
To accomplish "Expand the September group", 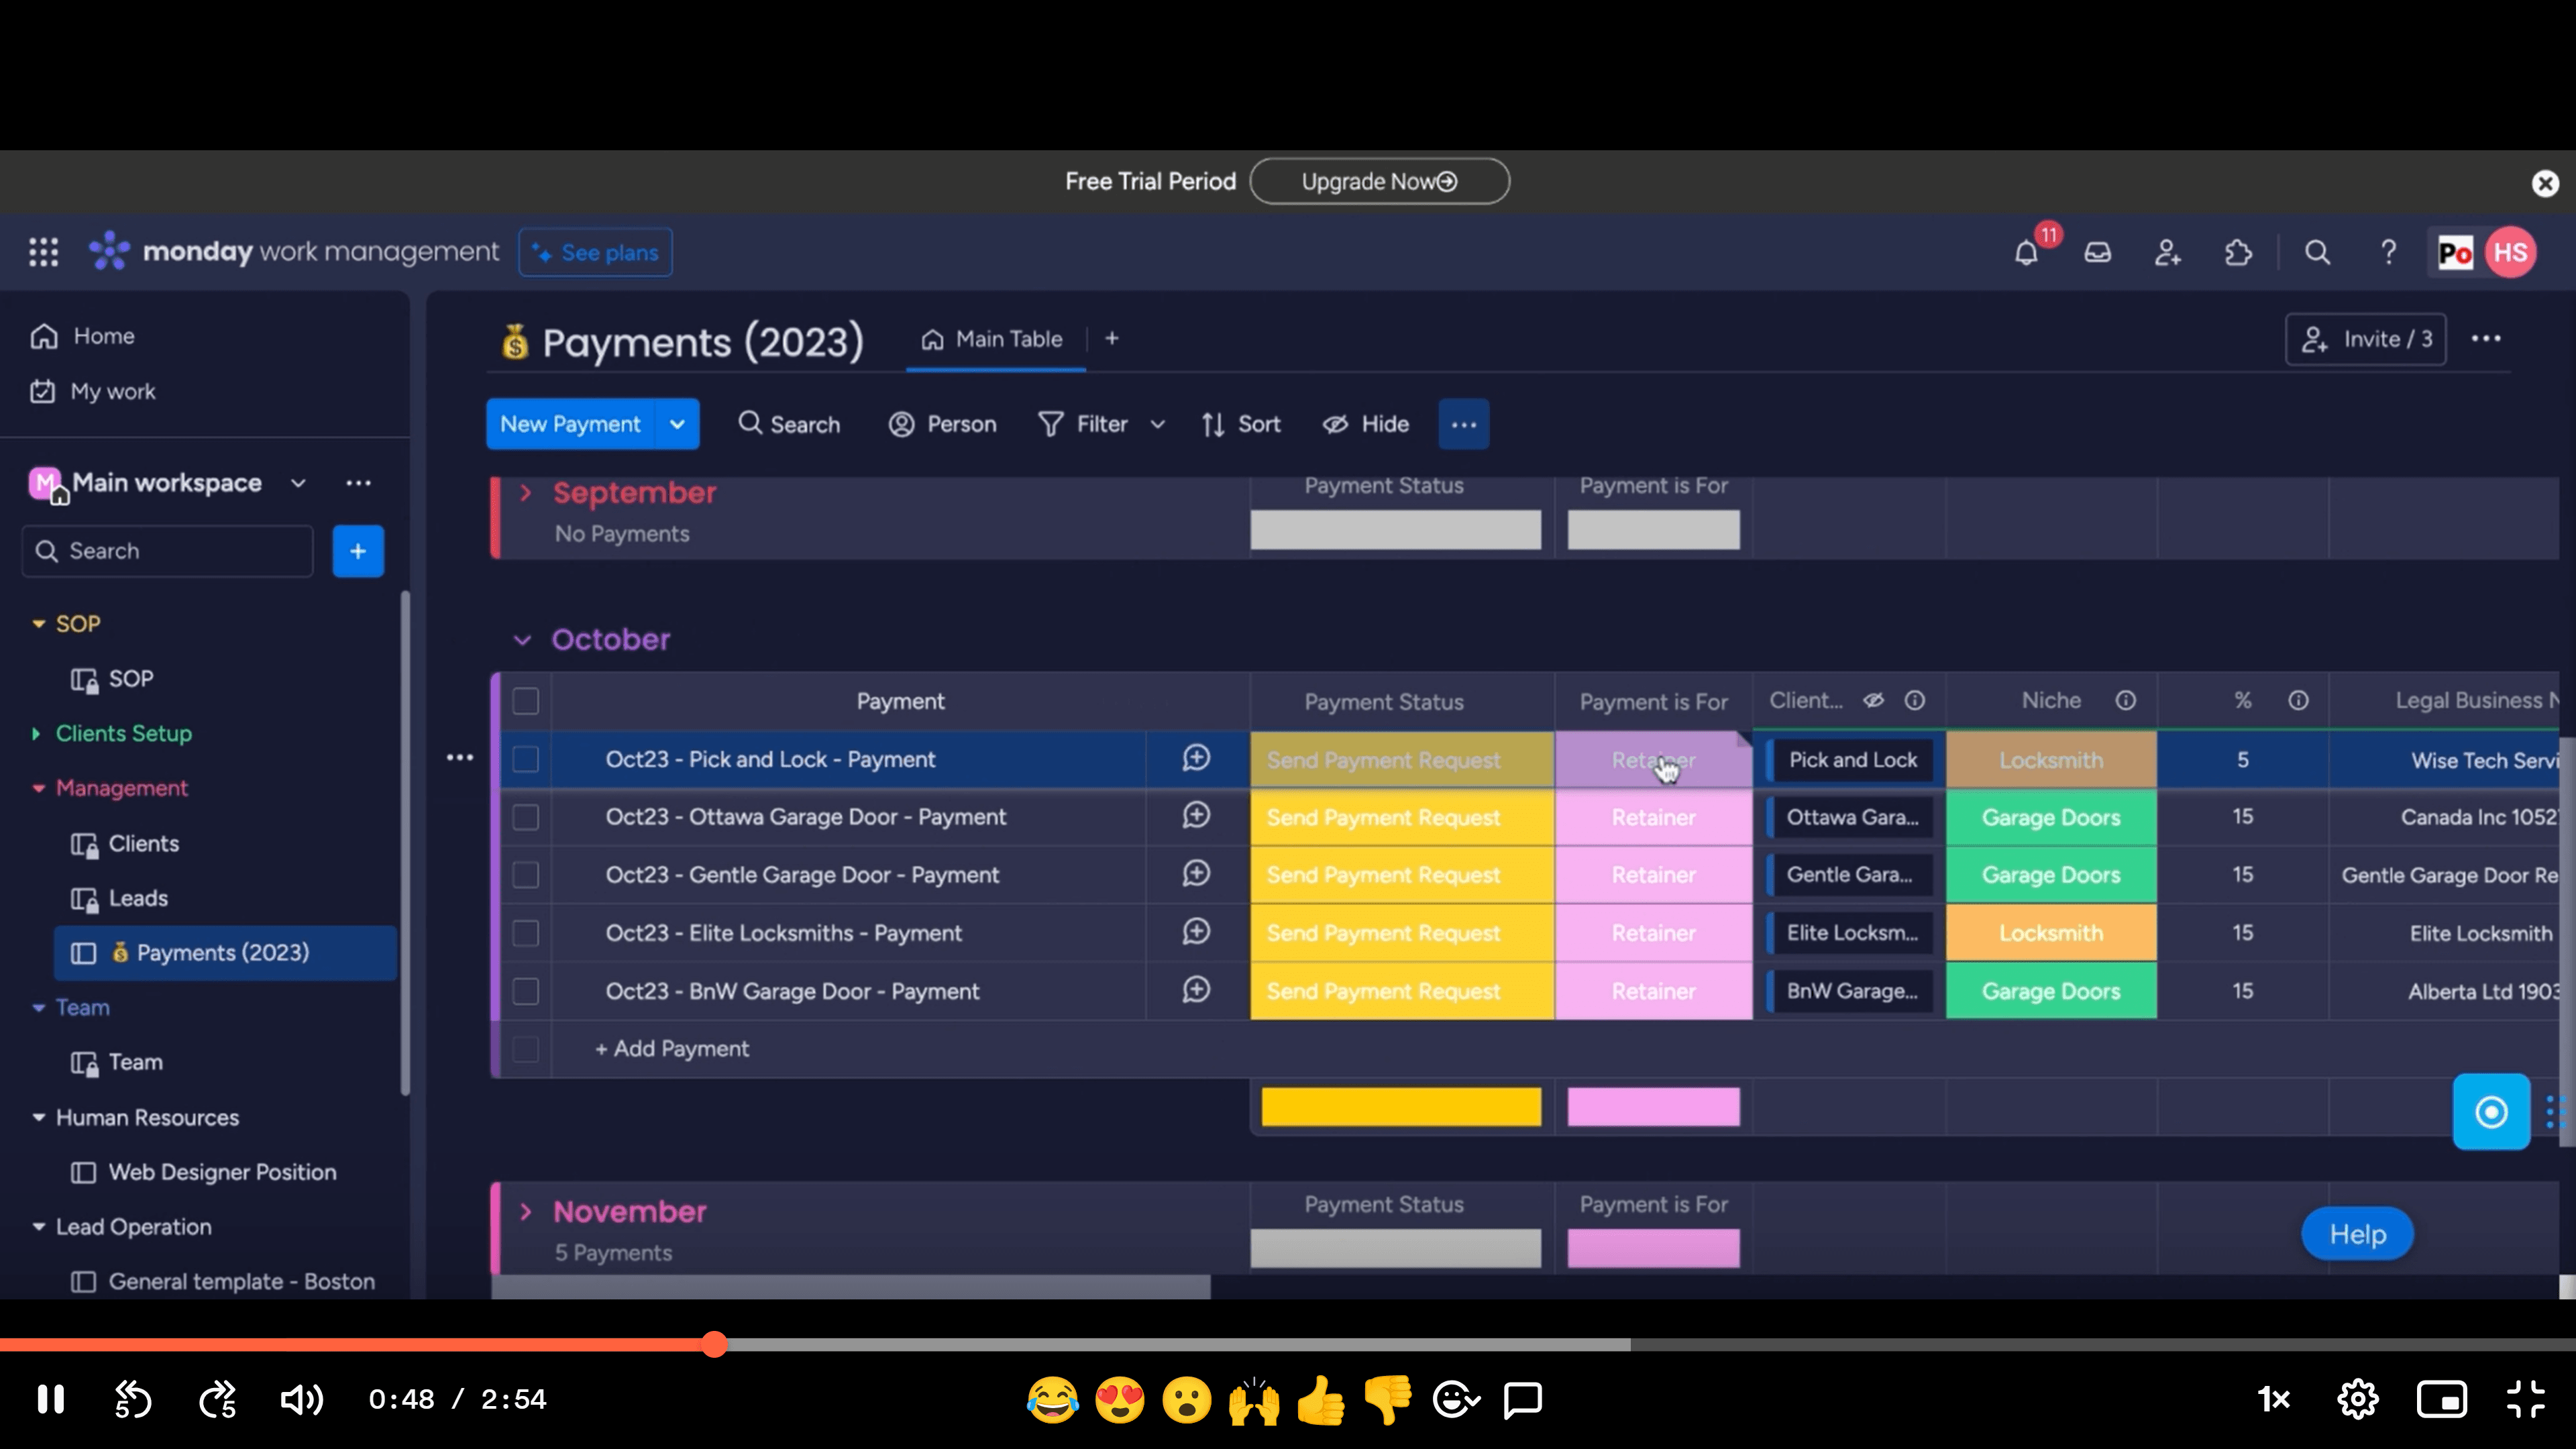I will [525, 492].
